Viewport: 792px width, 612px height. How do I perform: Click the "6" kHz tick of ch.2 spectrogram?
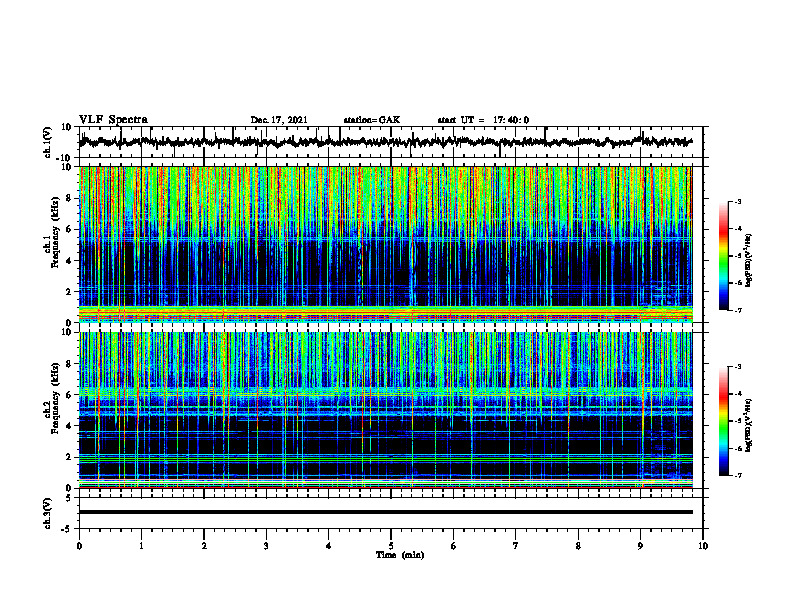click(x=69, y=395)
